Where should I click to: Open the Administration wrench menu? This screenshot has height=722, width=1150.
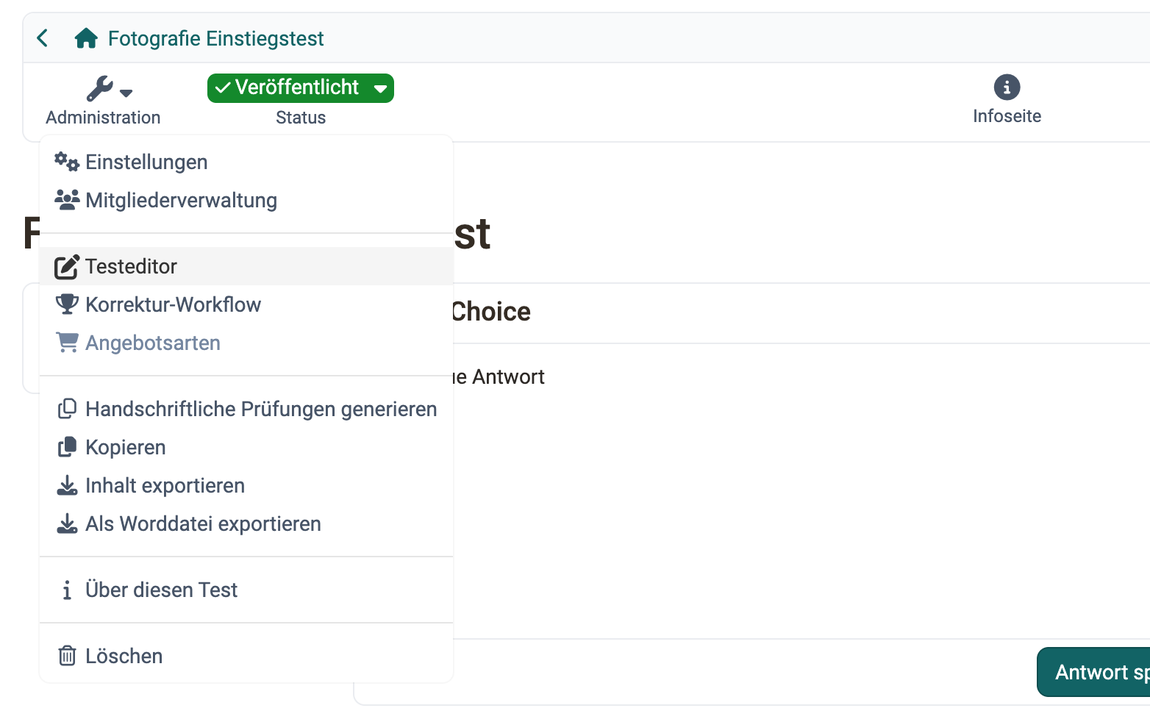coord(109,89)
